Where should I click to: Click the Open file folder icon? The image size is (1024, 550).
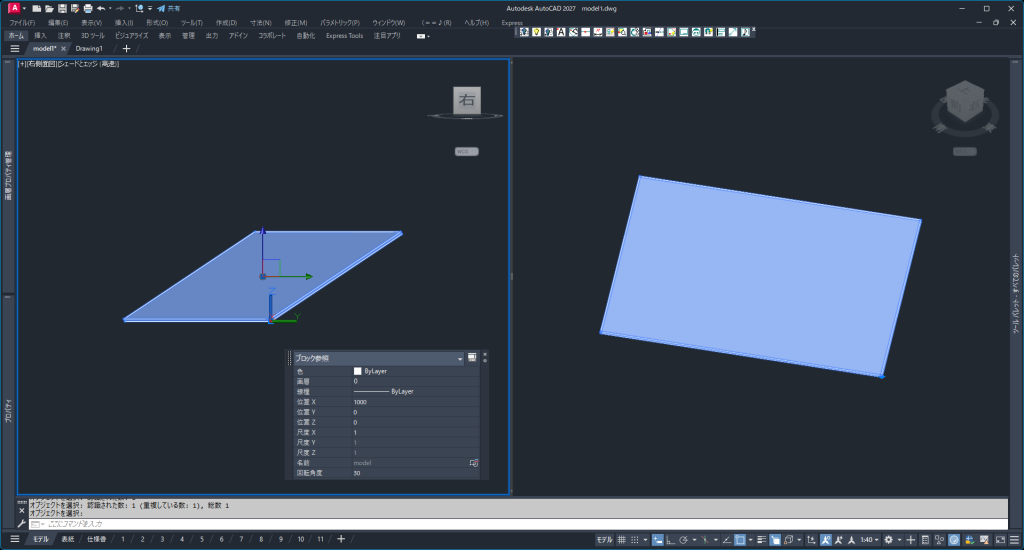point(49,8)
